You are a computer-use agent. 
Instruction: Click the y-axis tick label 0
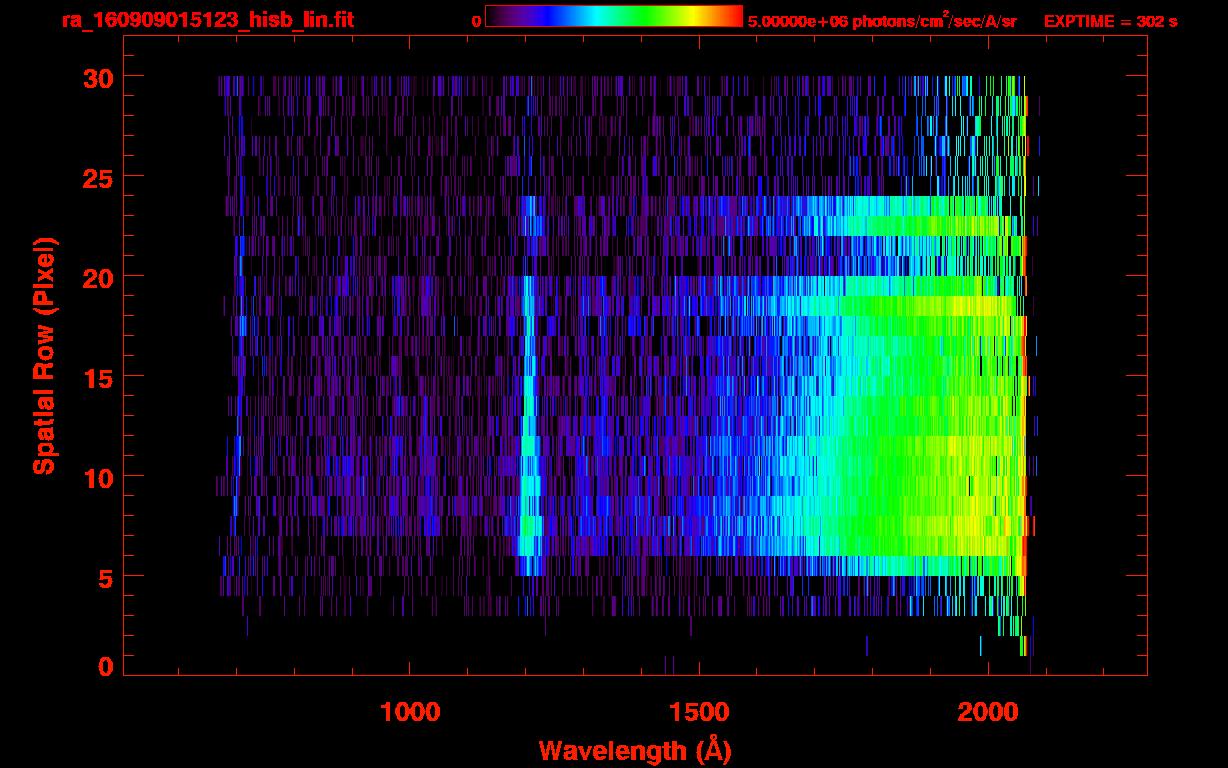105,666
